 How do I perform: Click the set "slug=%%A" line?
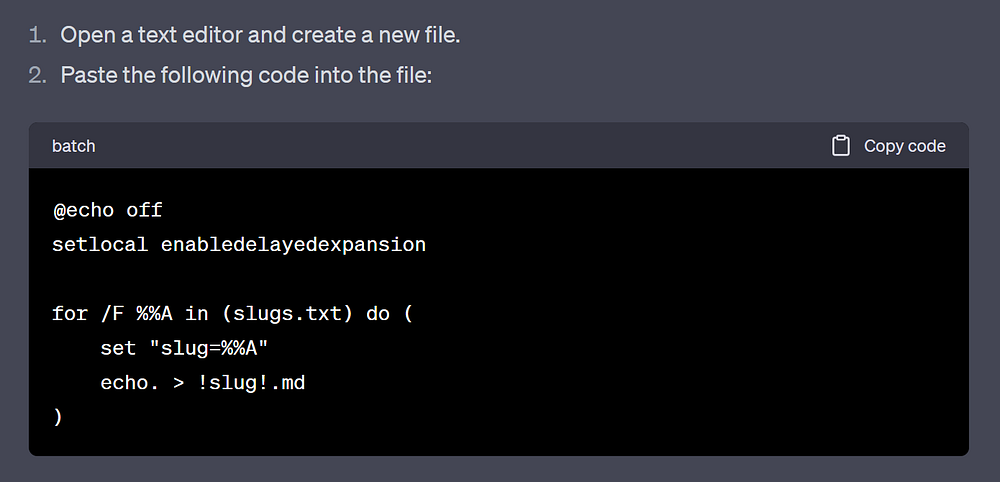(x=184, y=349)
